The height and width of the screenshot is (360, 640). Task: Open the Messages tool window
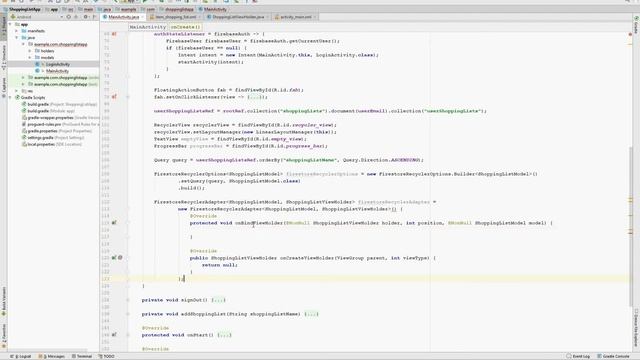click(x=51, y=356)
